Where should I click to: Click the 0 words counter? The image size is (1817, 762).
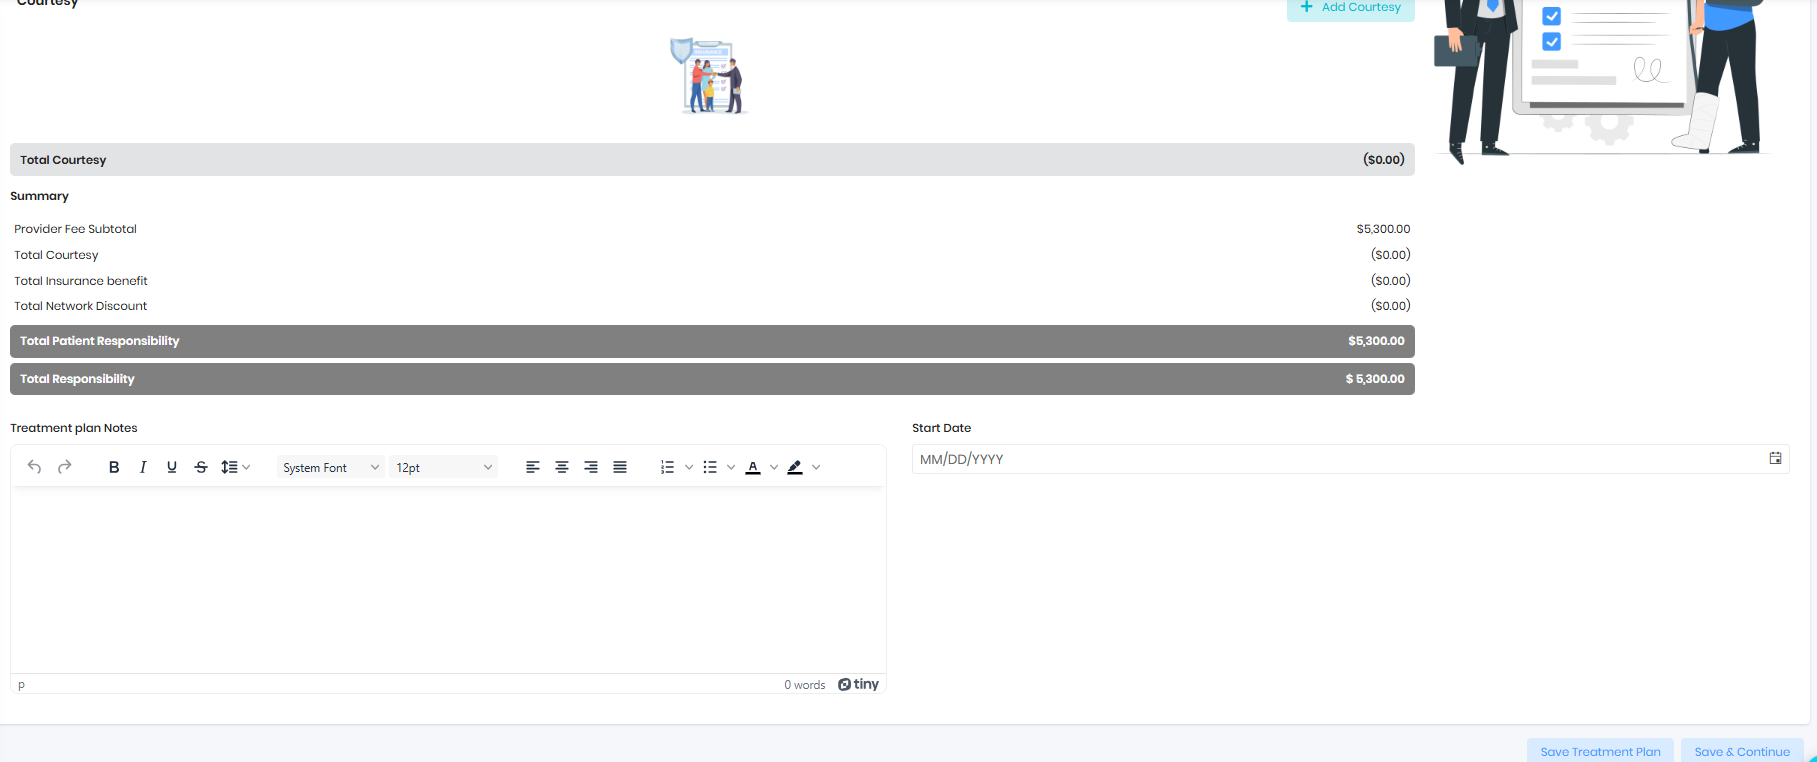point(805,685)
